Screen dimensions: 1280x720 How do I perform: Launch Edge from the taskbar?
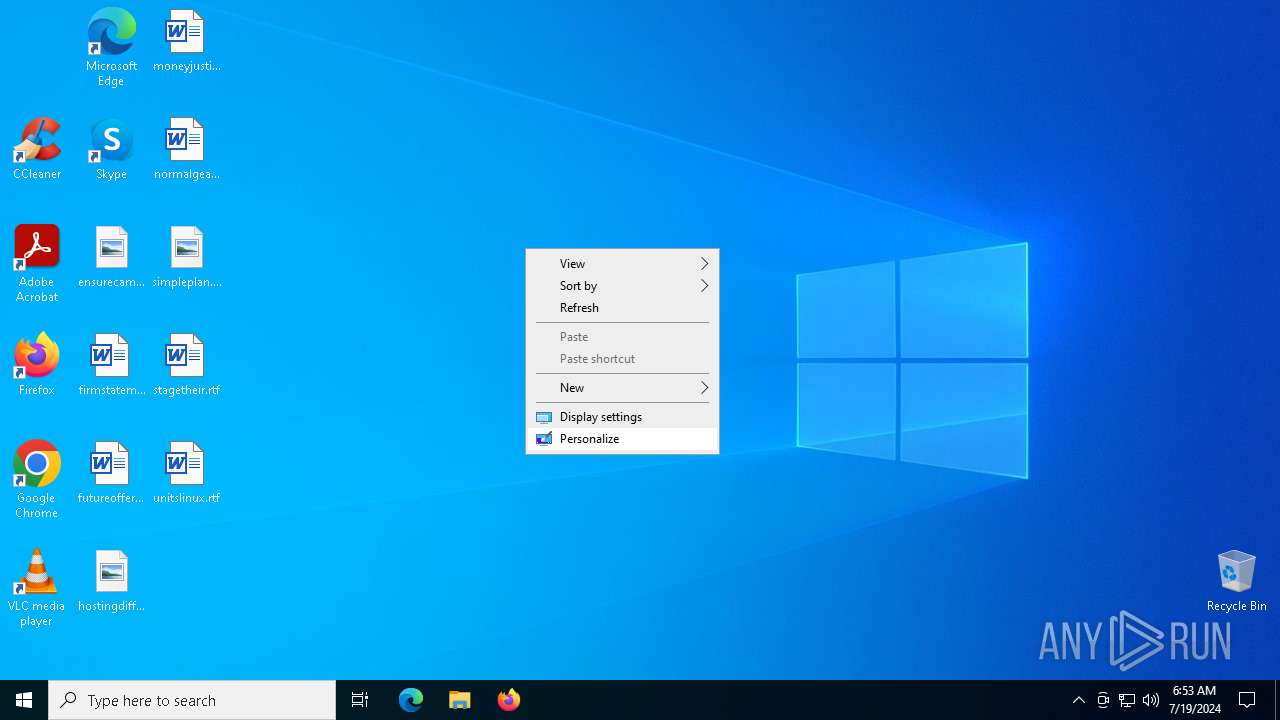(411, 700)
